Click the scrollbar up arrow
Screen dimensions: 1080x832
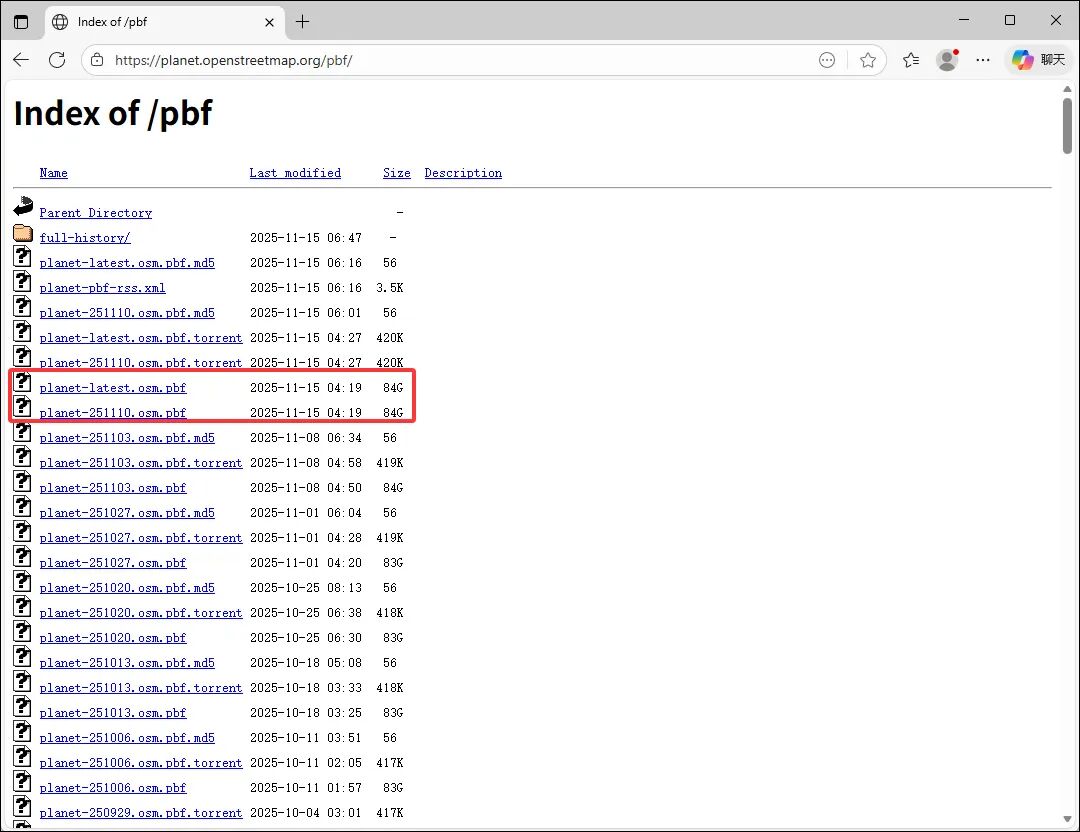pyautogui.click(x=1067, y=89)
